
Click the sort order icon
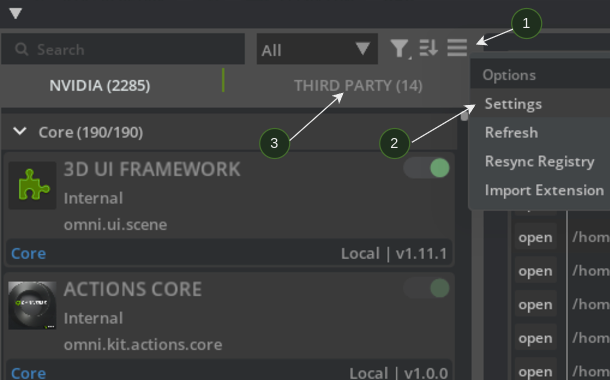click(x=429, y=48)
